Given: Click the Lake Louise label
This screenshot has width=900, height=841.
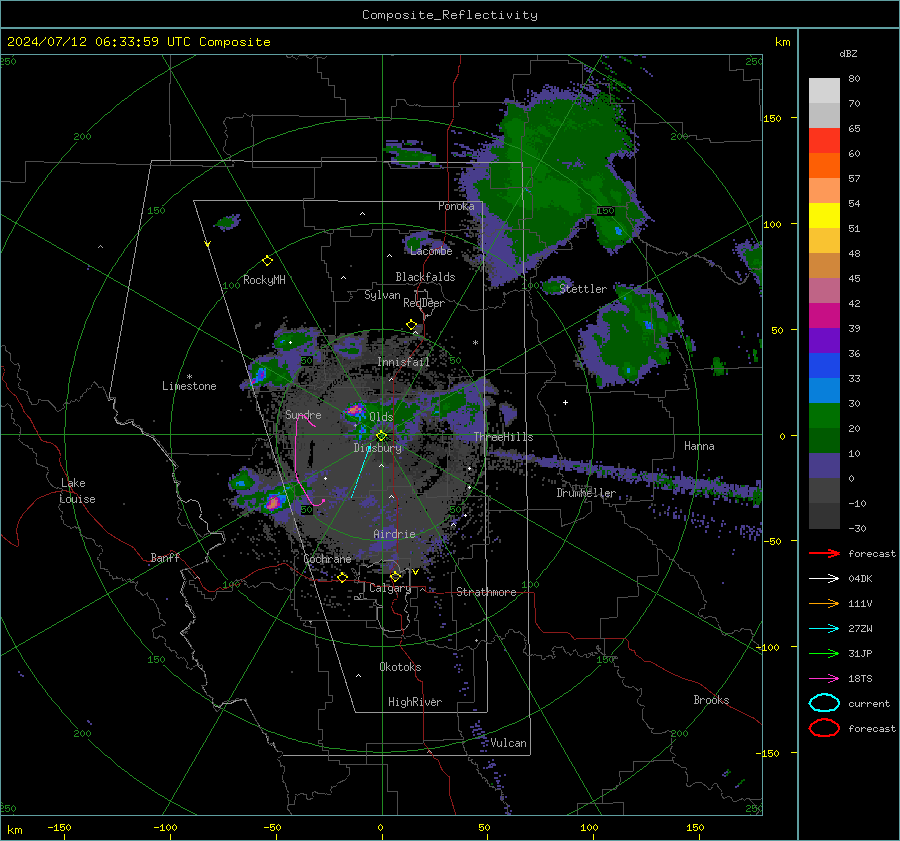Looking at the screenshot, I should [x=77, y=491].
